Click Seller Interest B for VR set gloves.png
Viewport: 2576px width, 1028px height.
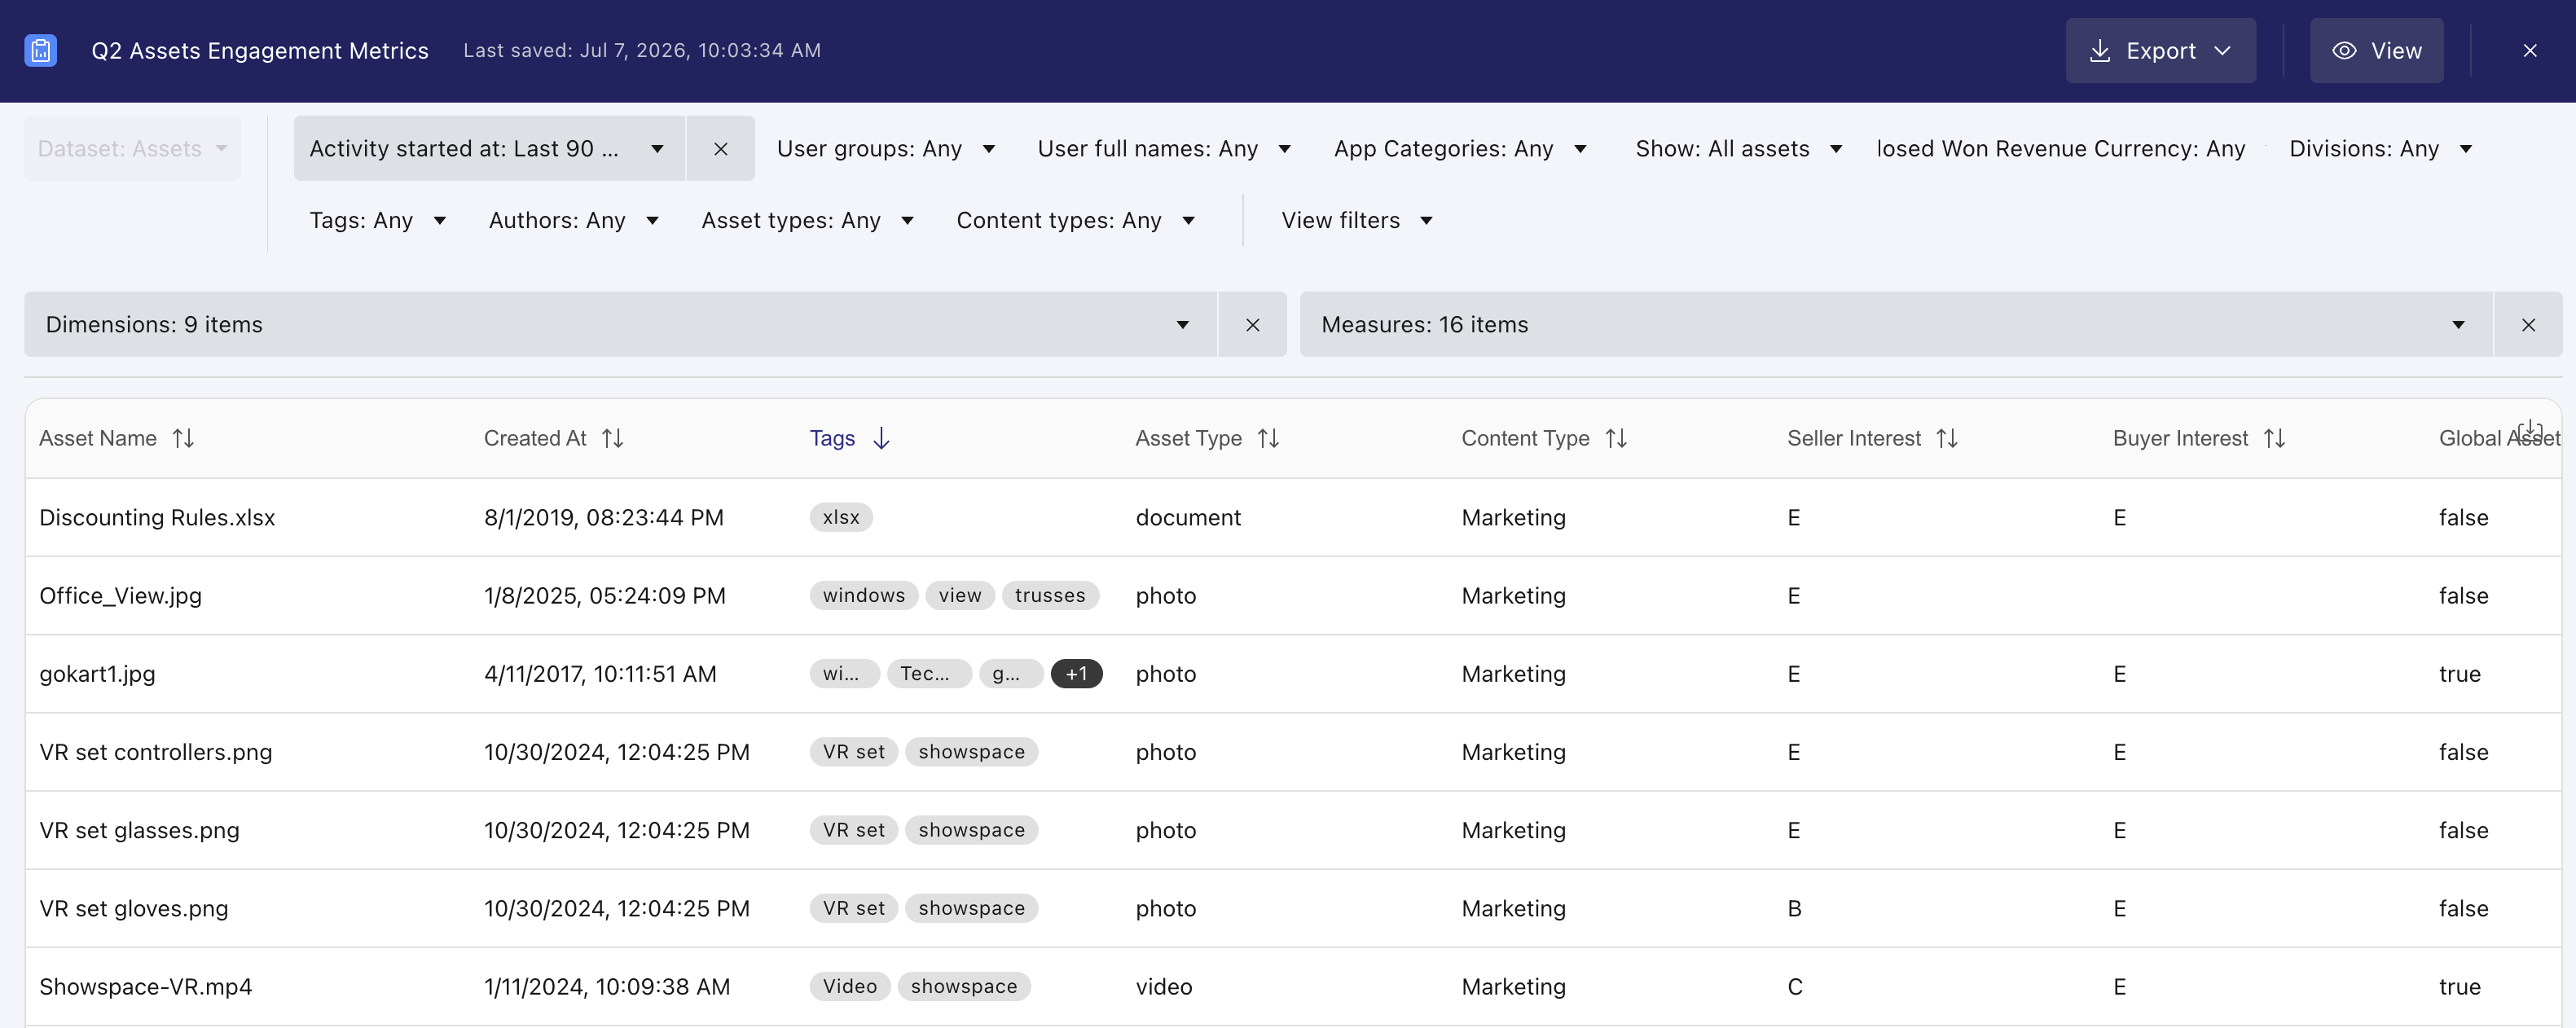pos(1794,908)
